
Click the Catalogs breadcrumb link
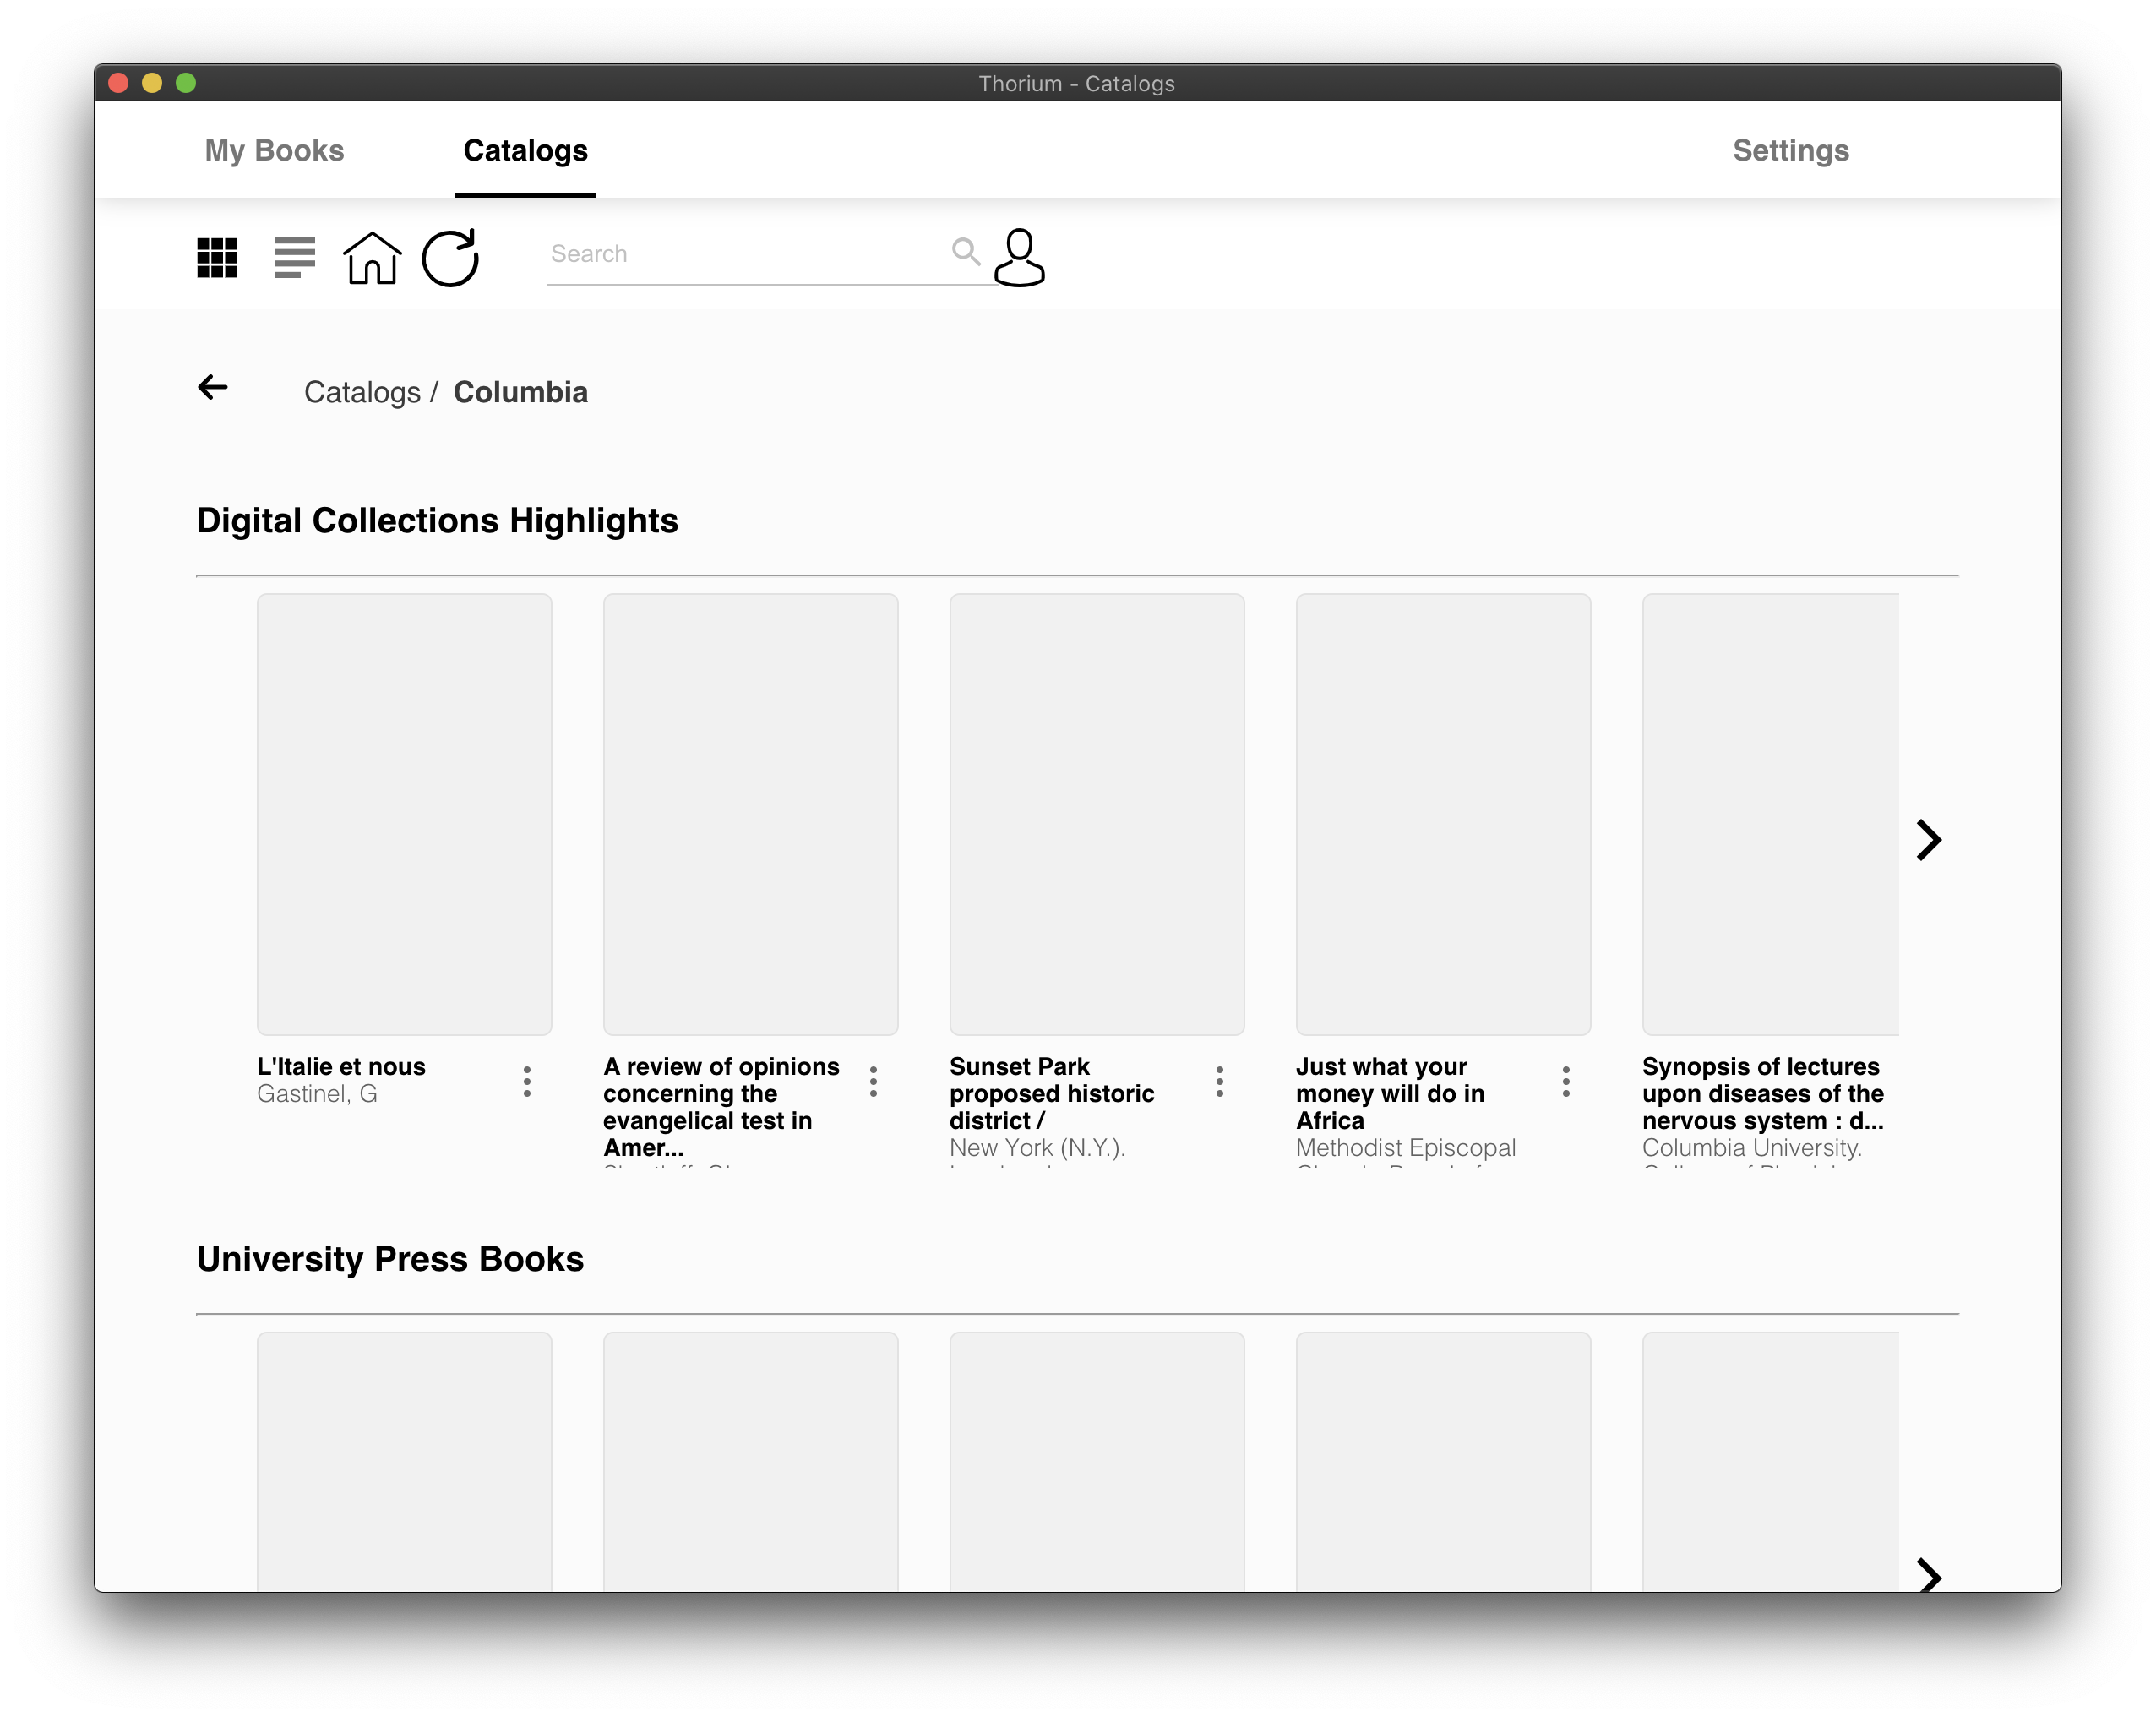point(362,392)
